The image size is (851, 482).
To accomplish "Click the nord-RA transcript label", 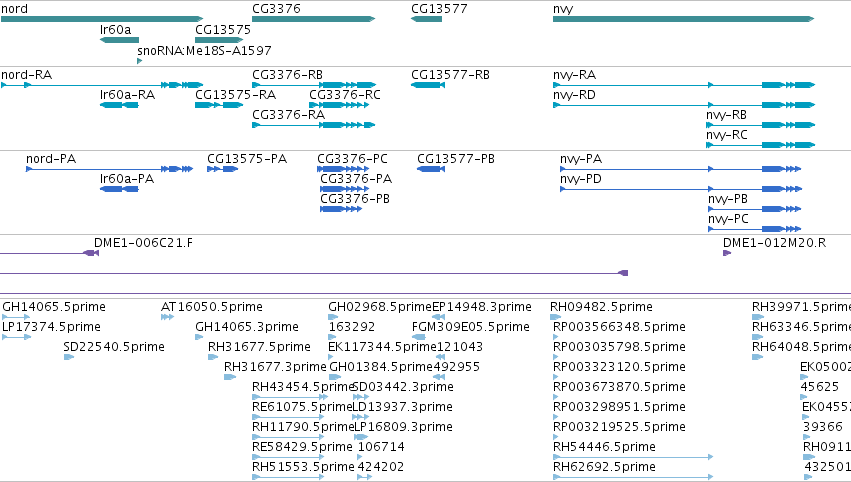I will [x=27, y=75].
